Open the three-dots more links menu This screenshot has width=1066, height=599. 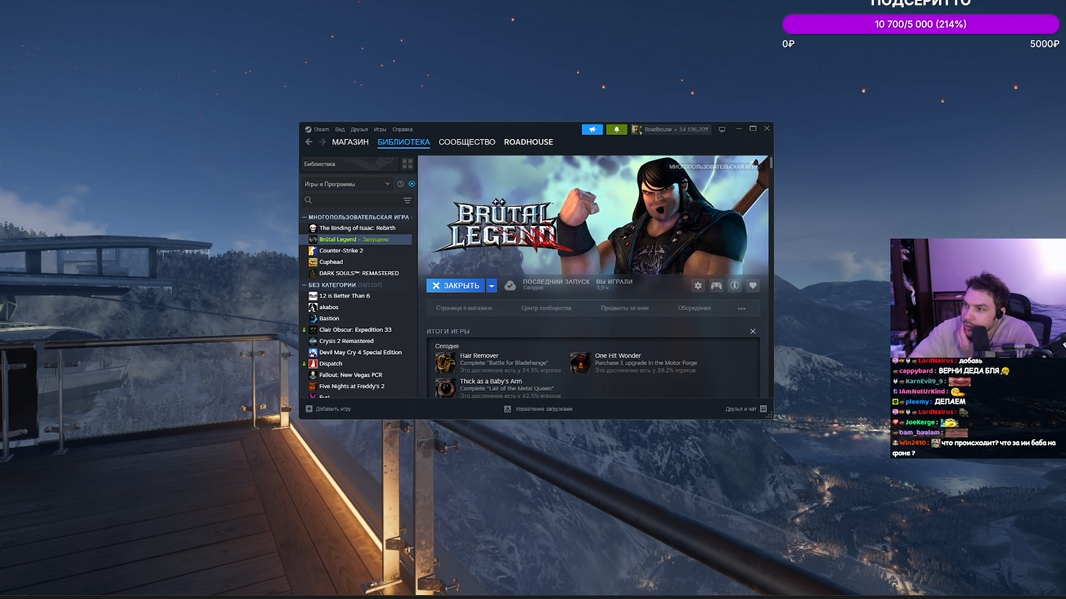pos(742,309)
